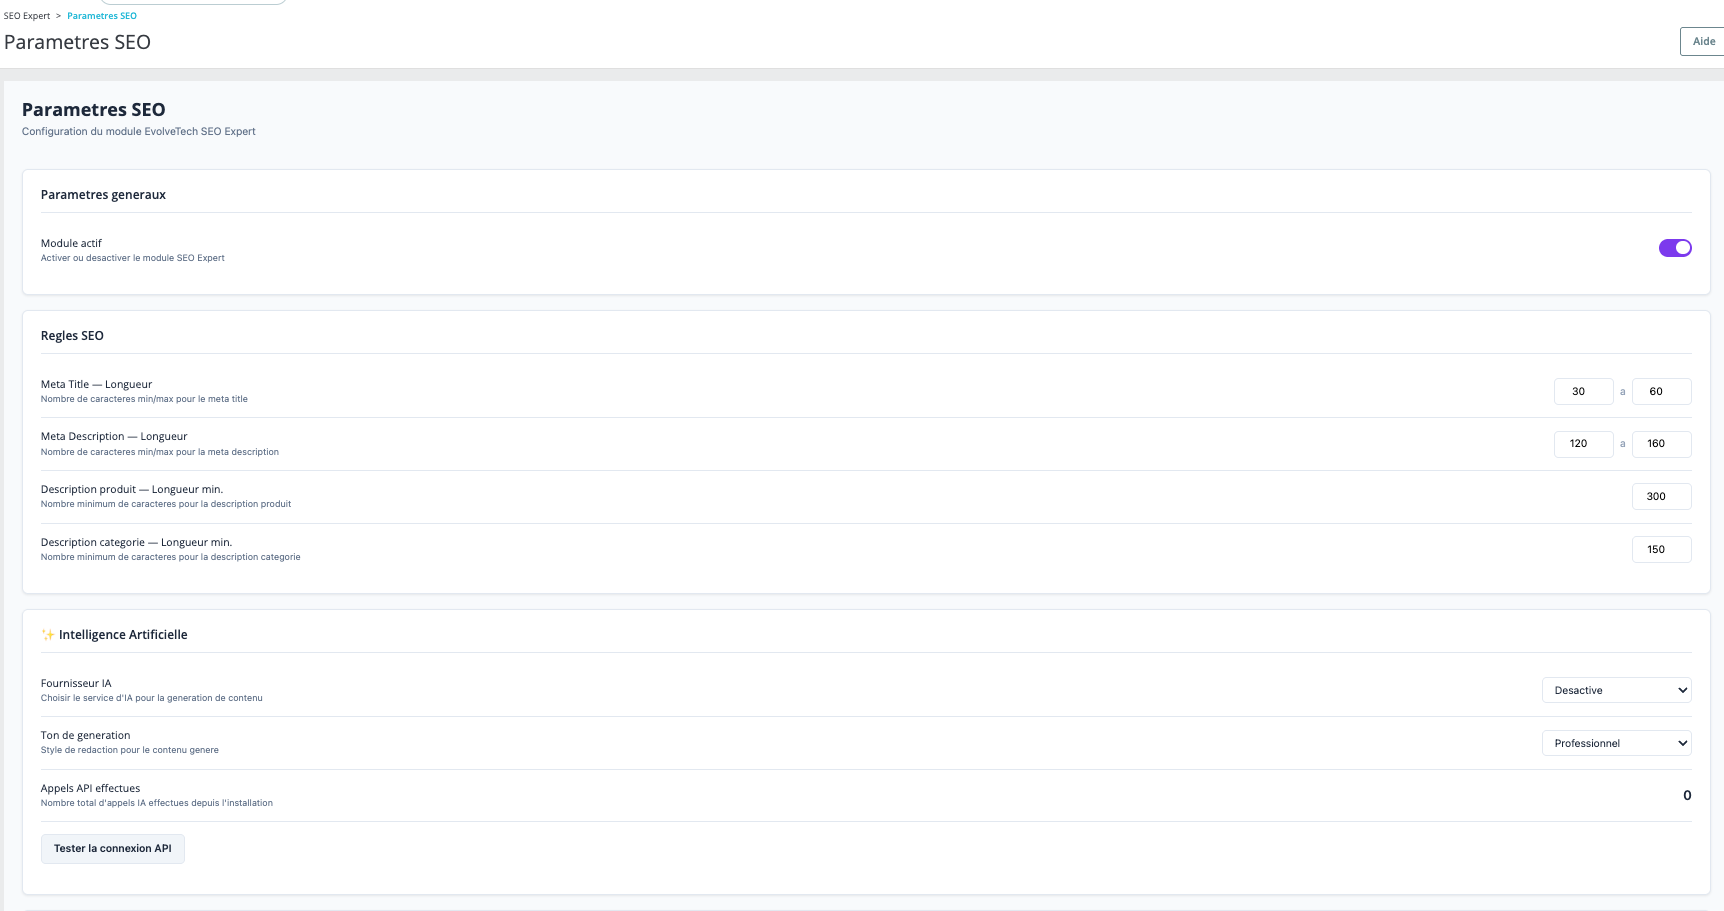
Task: Click the Parametres generaux section header
Action: click(103, 194)
